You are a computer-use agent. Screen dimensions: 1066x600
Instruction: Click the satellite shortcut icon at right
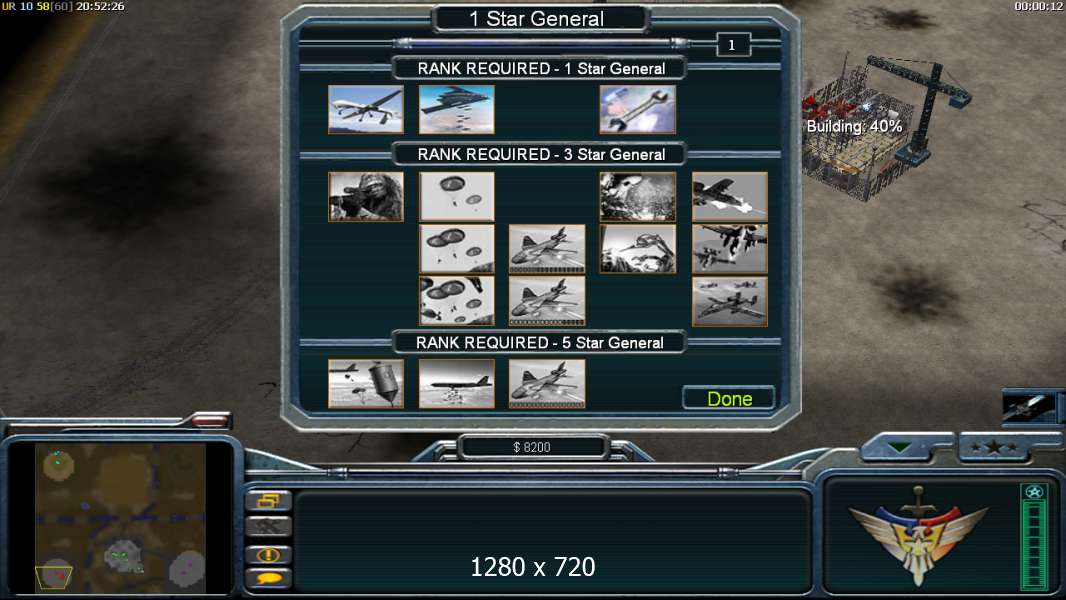point(1029,407)
